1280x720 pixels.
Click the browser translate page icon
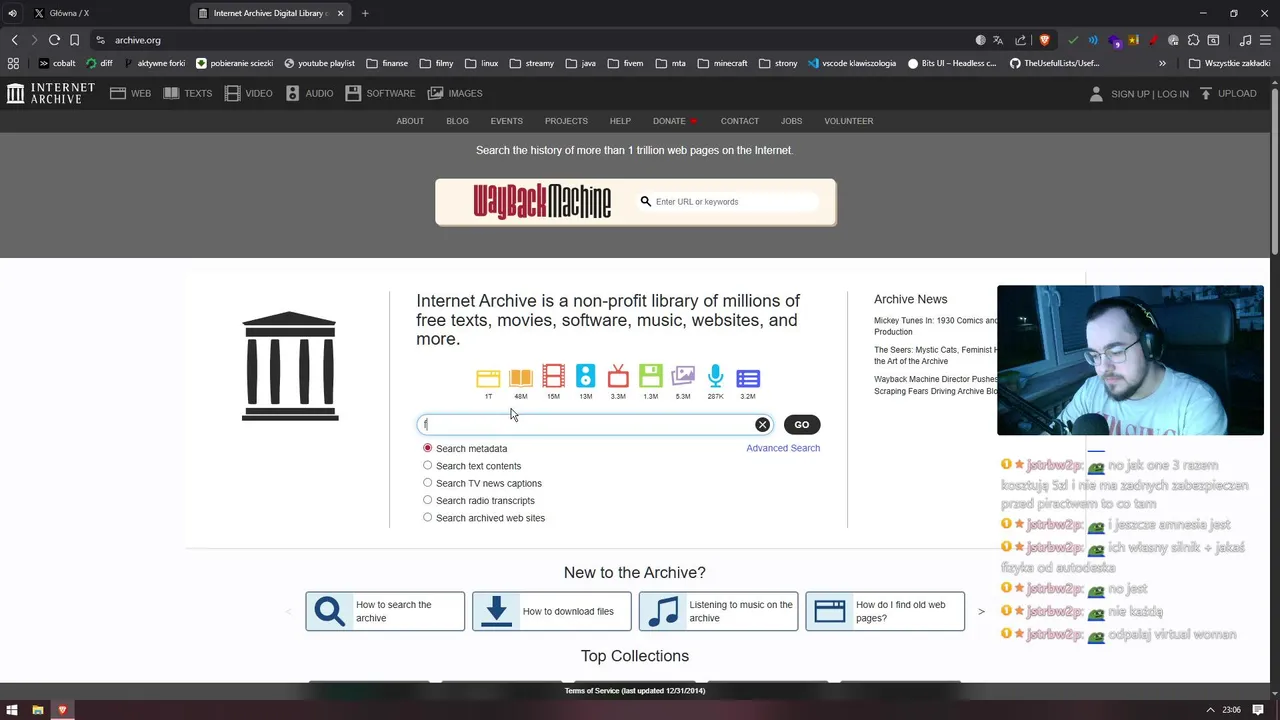pyautogui.click(x=998, y=40)
